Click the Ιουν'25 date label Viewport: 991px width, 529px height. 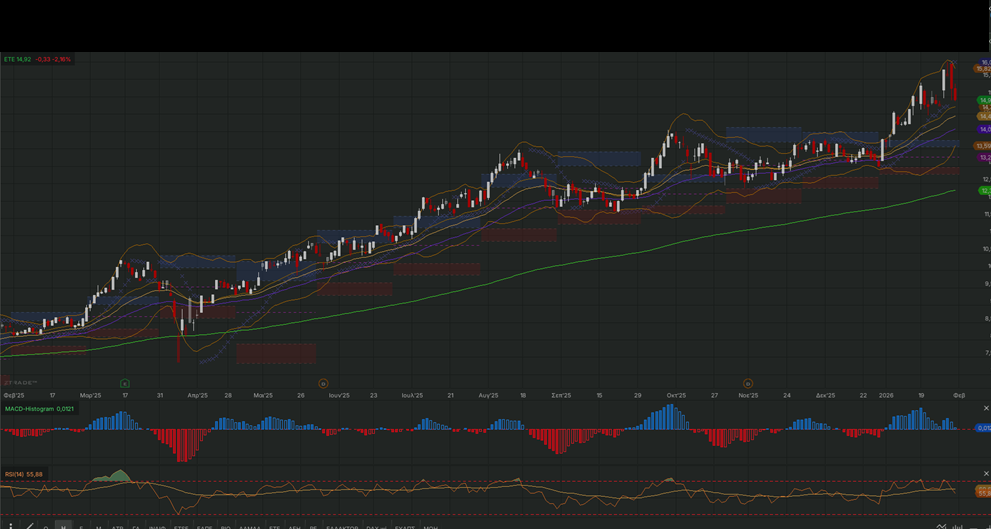[x=339, y=396]
